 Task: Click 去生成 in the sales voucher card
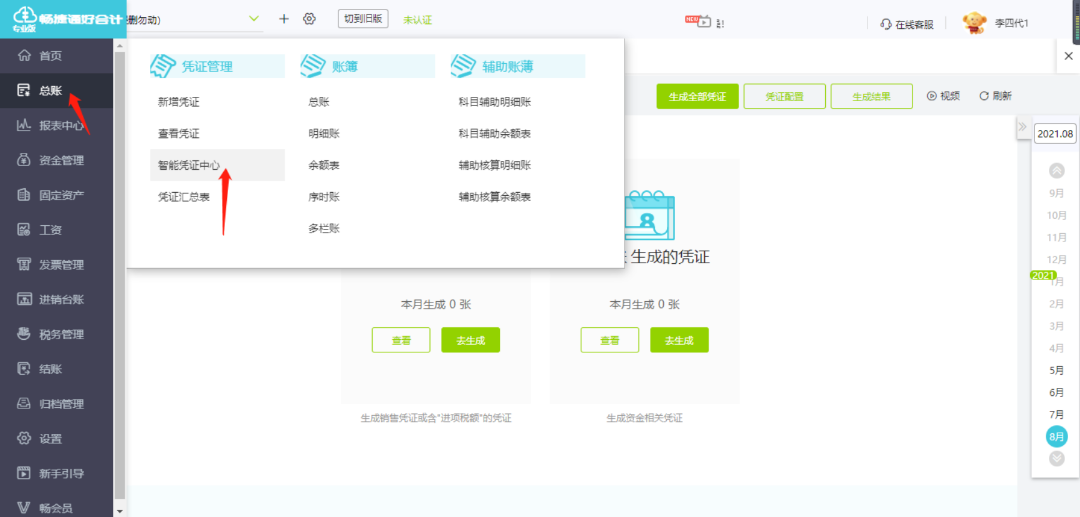point(470,340)
